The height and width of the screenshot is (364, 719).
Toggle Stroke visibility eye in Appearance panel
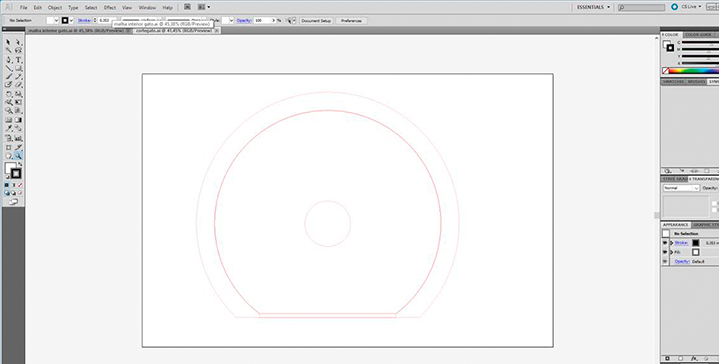click(x=665, y=243)
